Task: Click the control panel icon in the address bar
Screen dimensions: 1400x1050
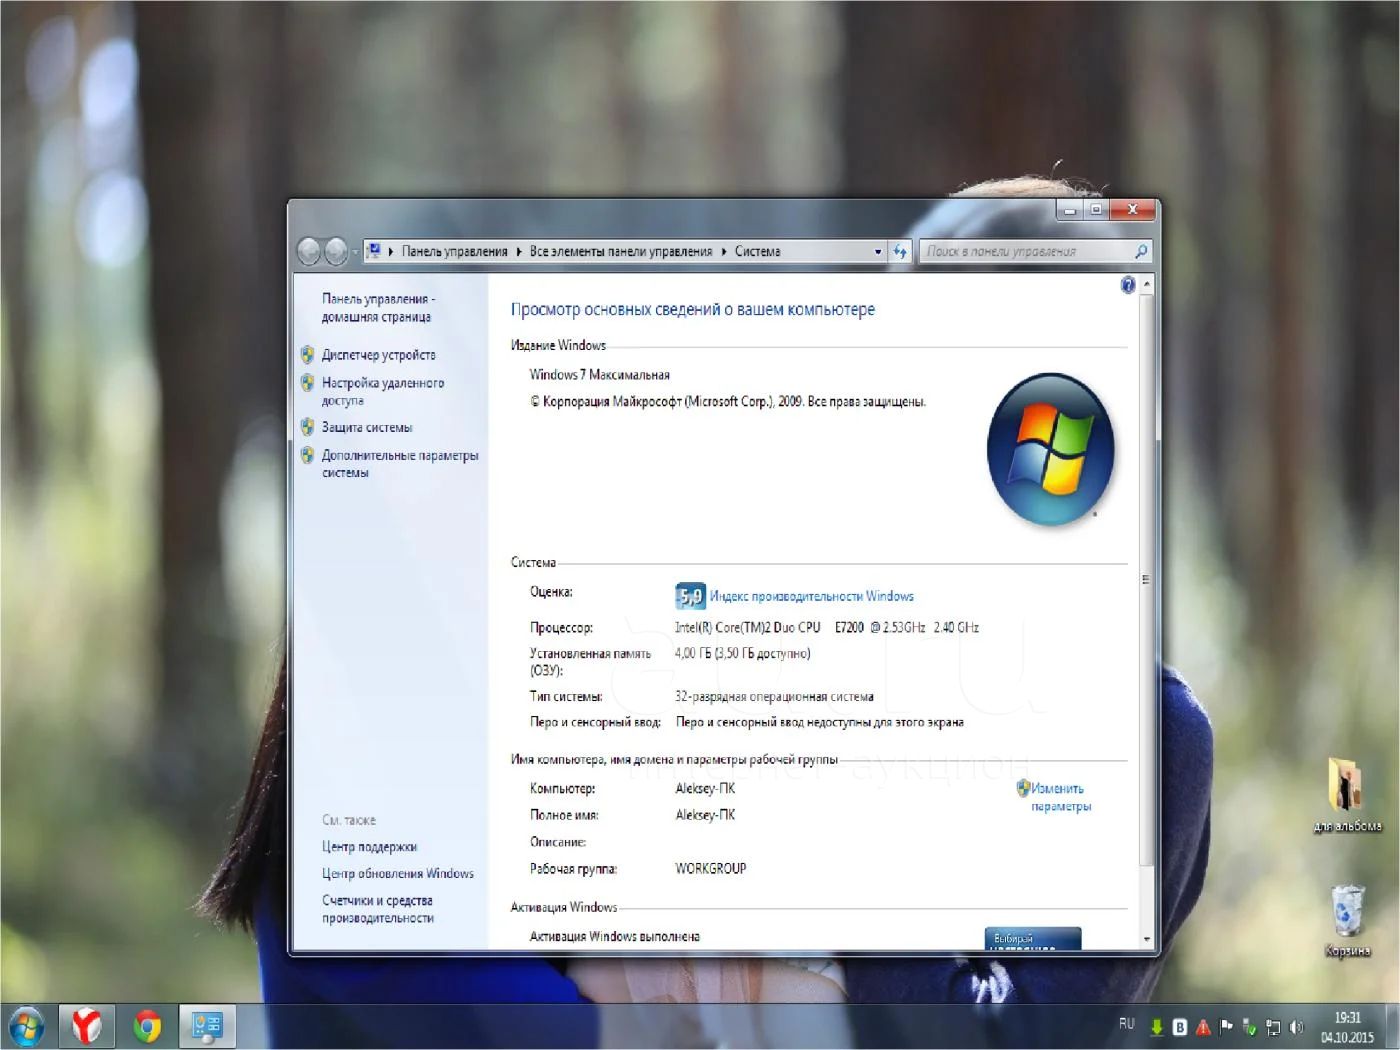Action: [373, 251]
